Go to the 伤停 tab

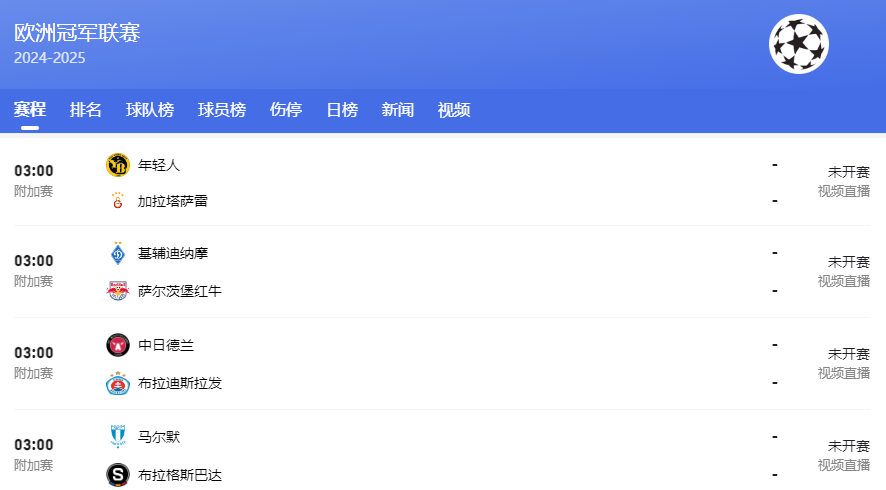click(x=286, y=110)
